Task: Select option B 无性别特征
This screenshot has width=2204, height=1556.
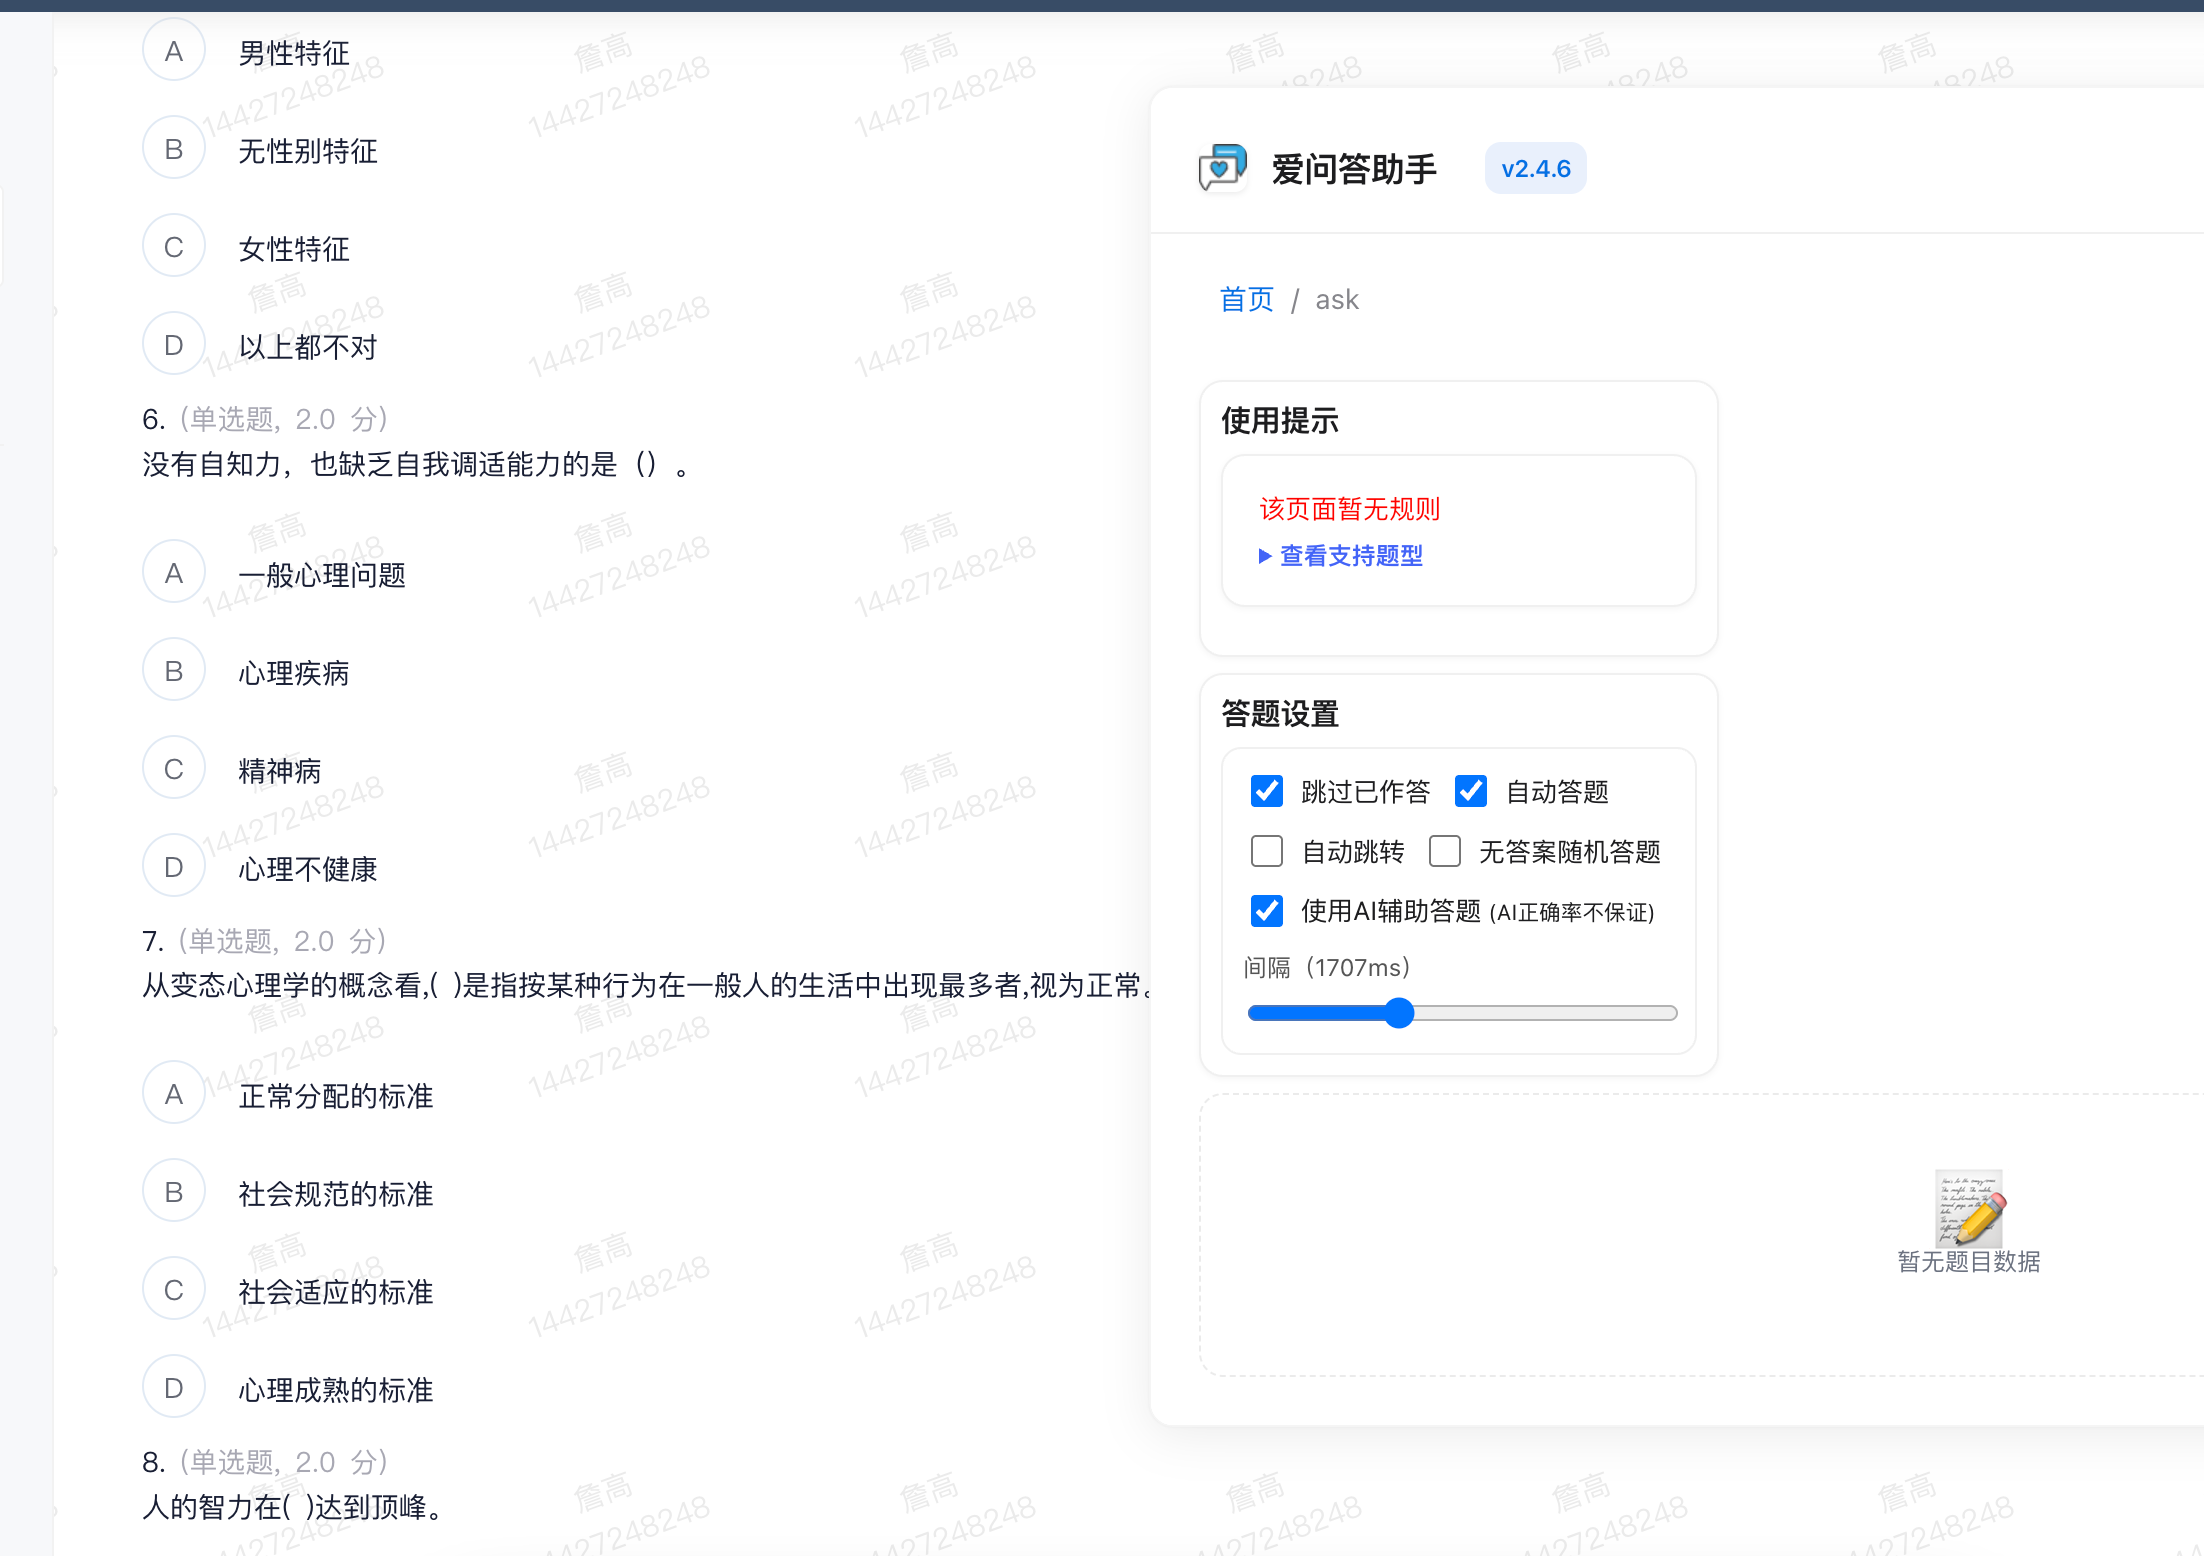Action: [x=174, y=149]
